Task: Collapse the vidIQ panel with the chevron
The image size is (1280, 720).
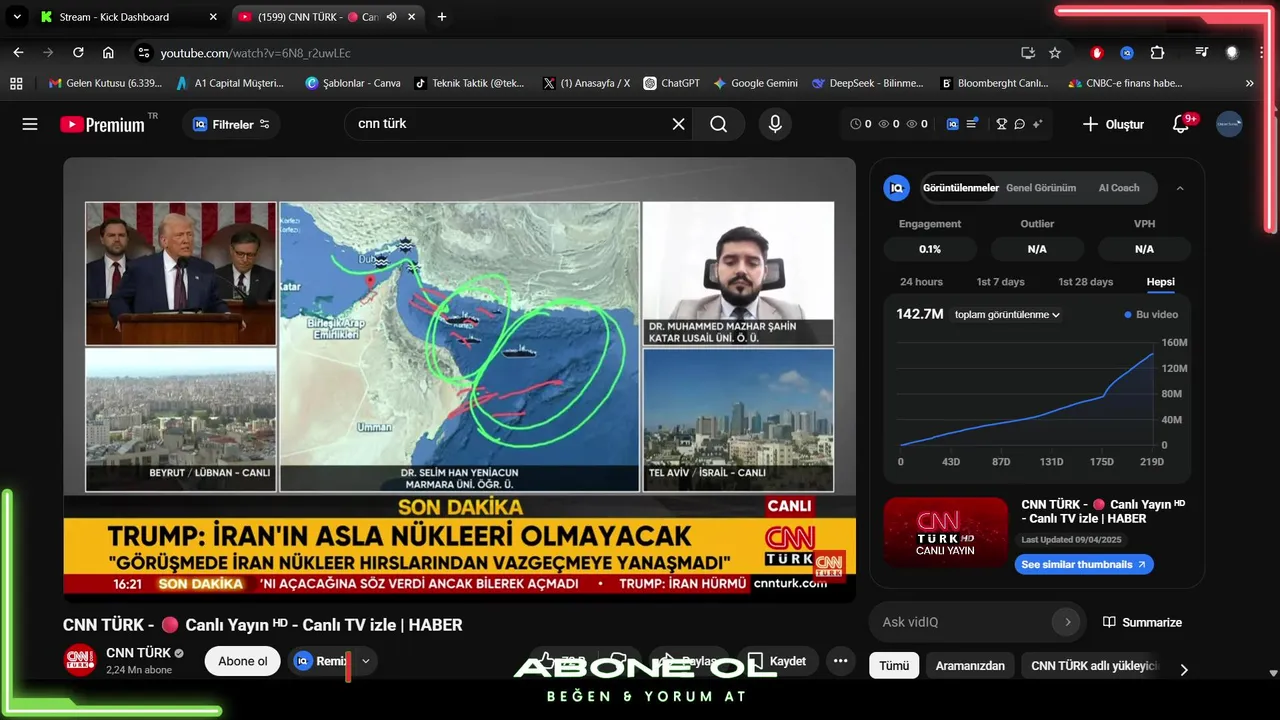Action: 1180,188
